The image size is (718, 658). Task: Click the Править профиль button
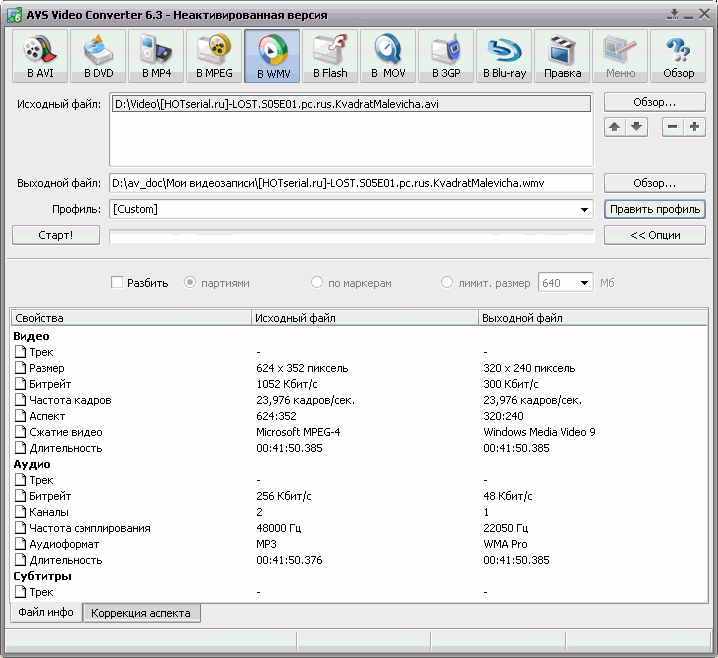coord(654,209)
